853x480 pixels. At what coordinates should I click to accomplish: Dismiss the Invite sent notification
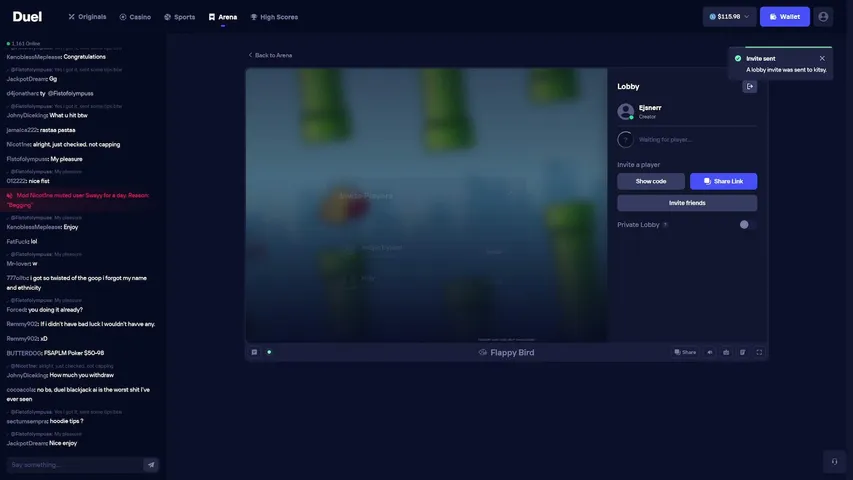(x=822, y=58)
